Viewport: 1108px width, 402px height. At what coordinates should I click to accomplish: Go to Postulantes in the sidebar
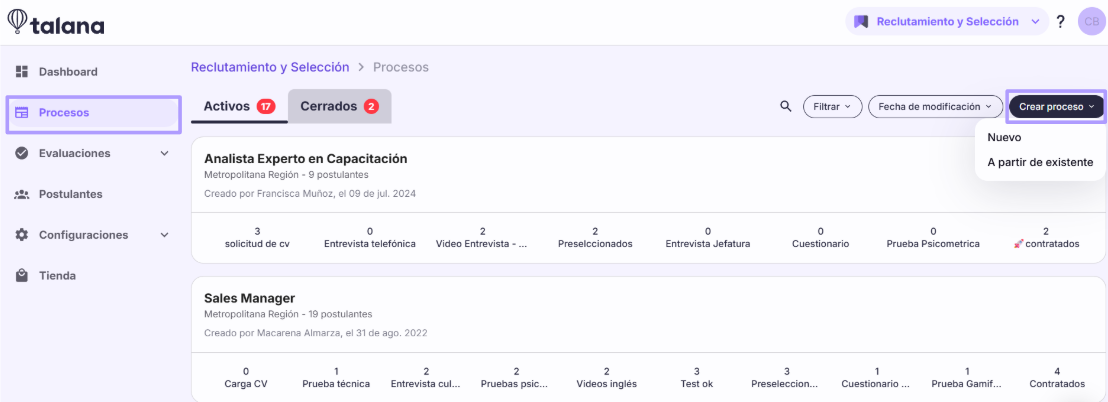tap(71, 194)
